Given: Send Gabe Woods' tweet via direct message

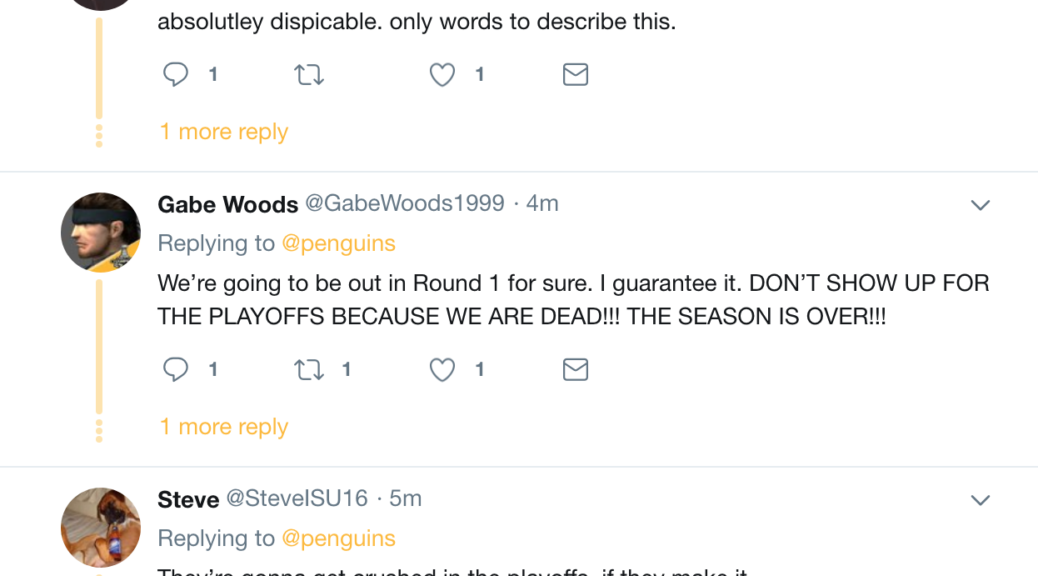Looking at the screenshot, I should 575,370.
